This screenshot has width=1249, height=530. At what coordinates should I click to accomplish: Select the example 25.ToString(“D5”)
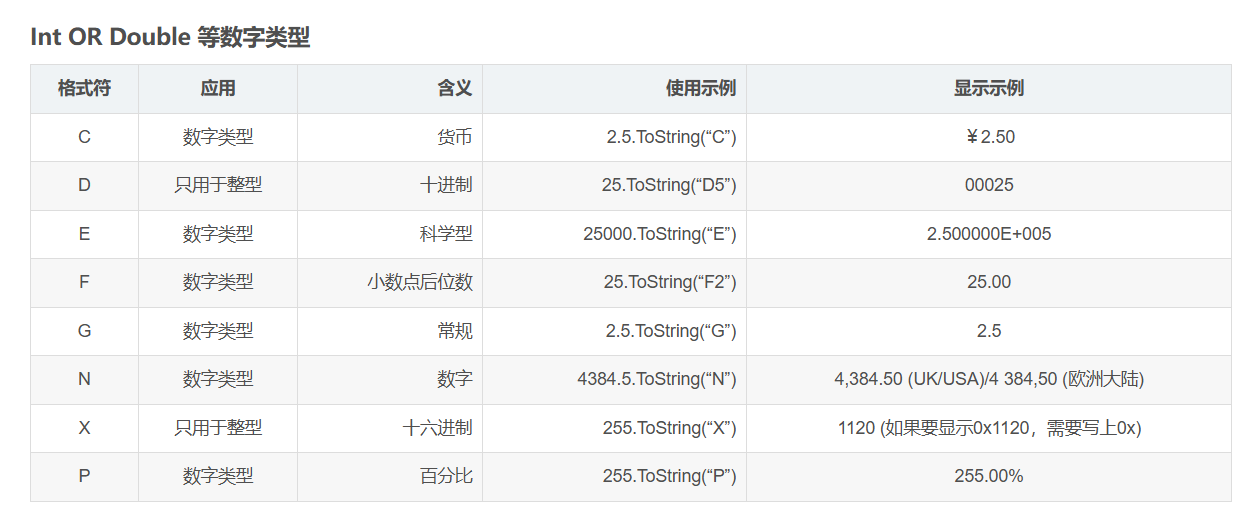click(x=669, y=185)
